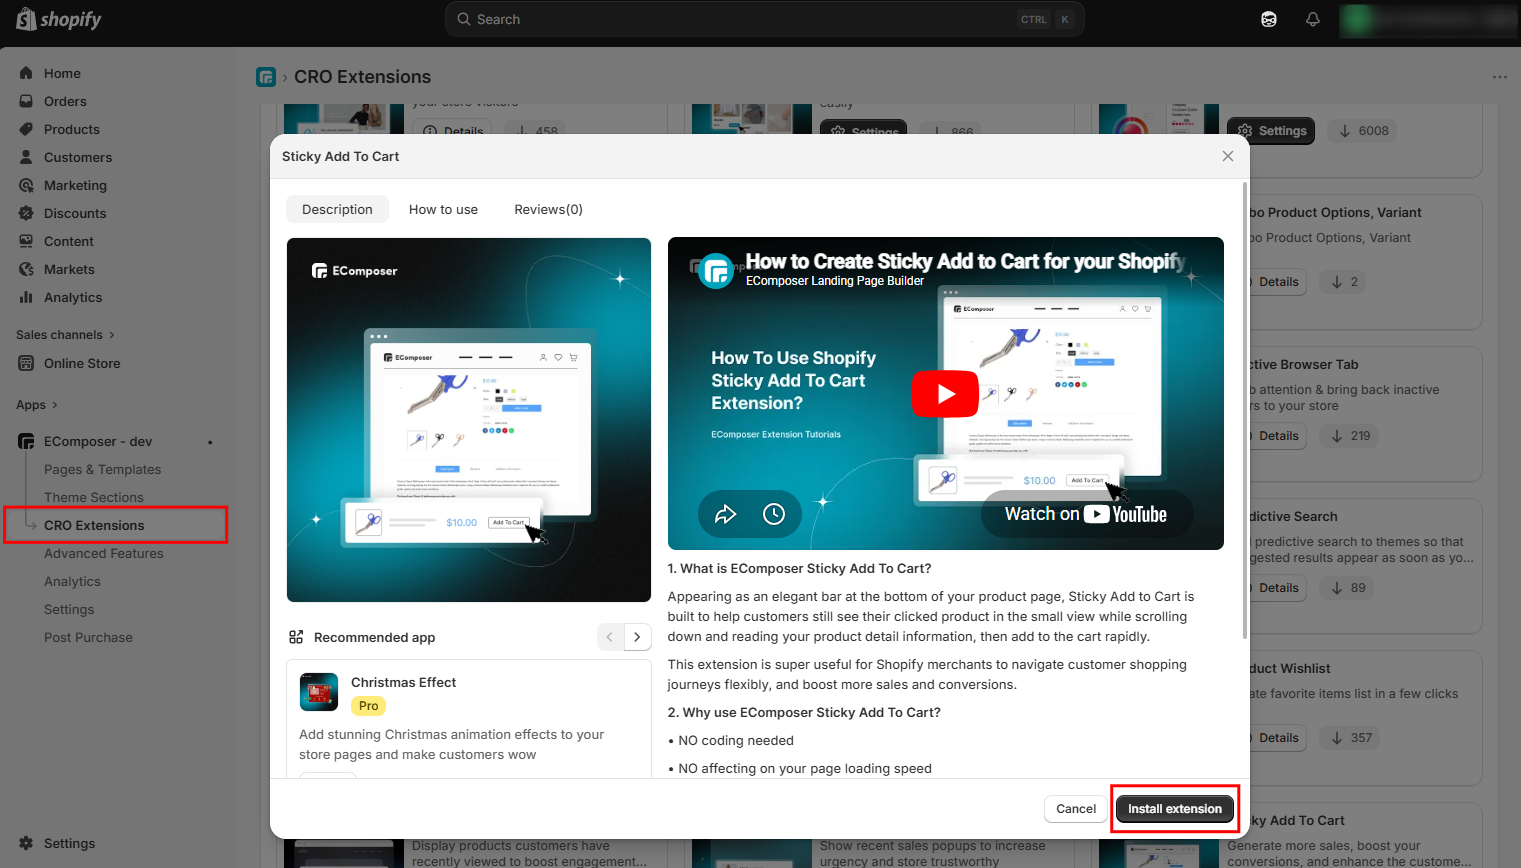This screenshot has width=1521, height=868.
Task: Switch to the How to use tab
Action: click(x=443, y=209)
